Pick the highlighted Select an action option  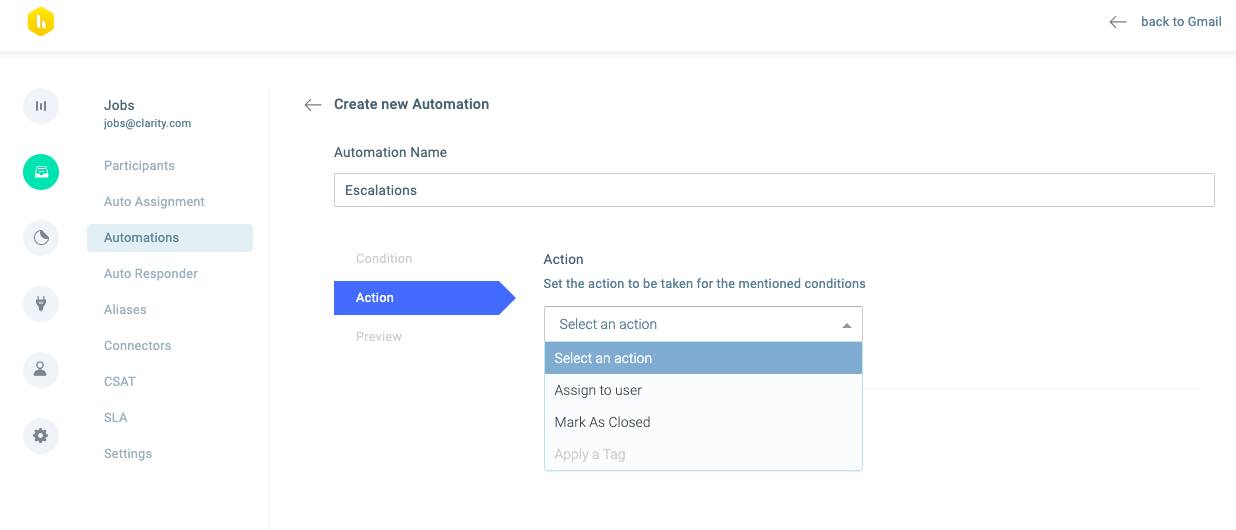[703, 358]
